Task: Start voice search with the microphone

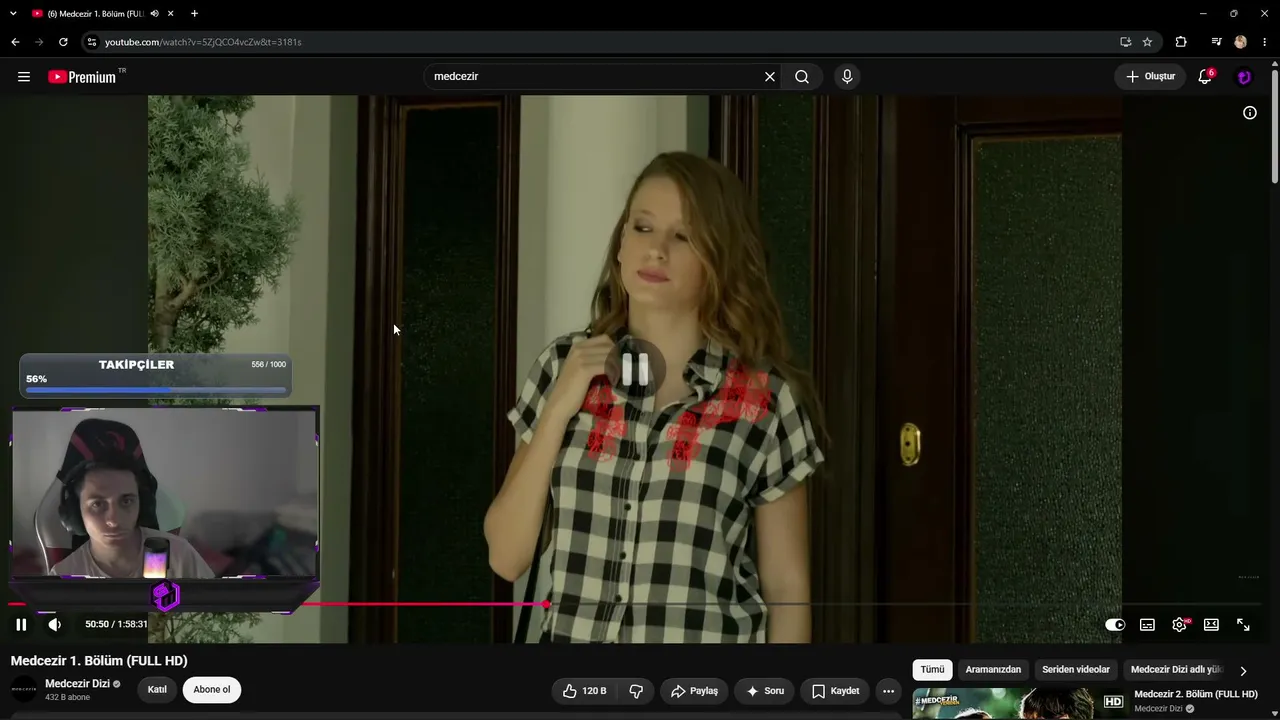Action: 847,77
